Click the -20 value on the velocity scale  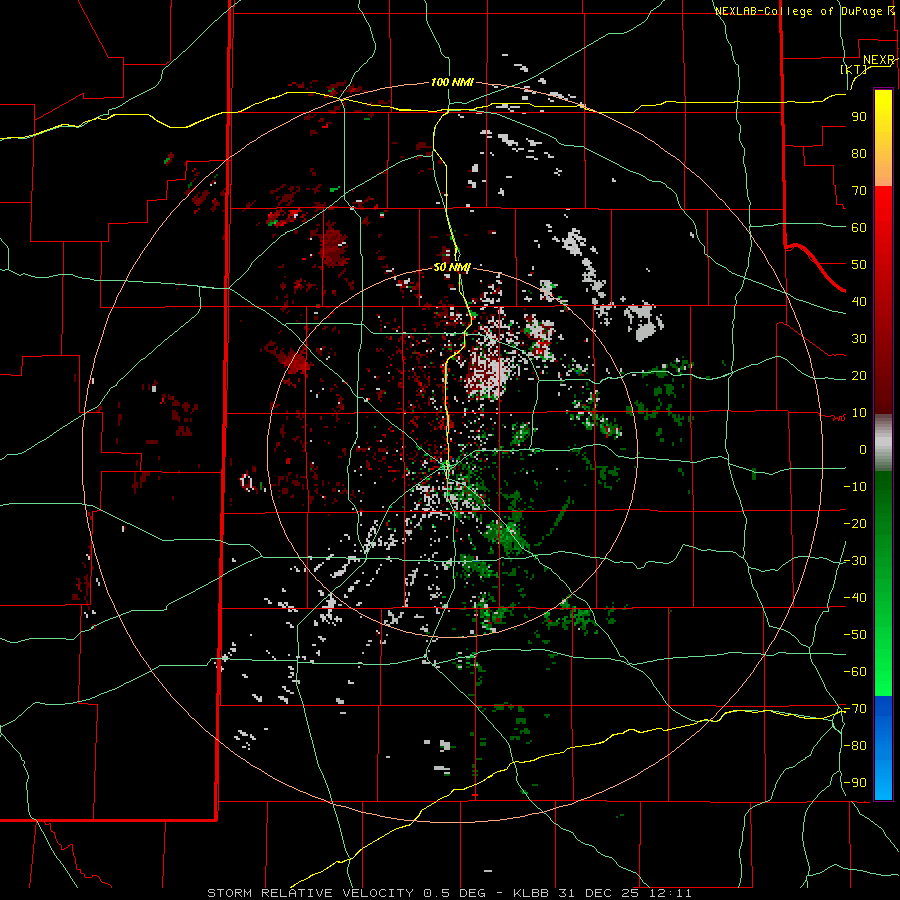(855, 524)
